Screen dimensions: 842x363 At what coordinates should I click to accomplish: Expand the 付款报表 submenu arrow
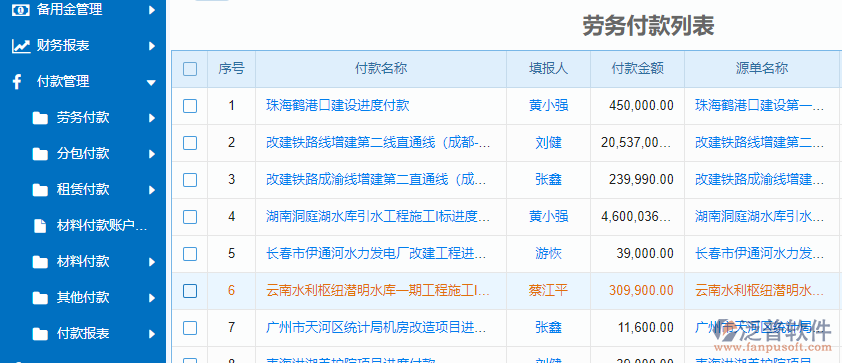tap(152, 334)
